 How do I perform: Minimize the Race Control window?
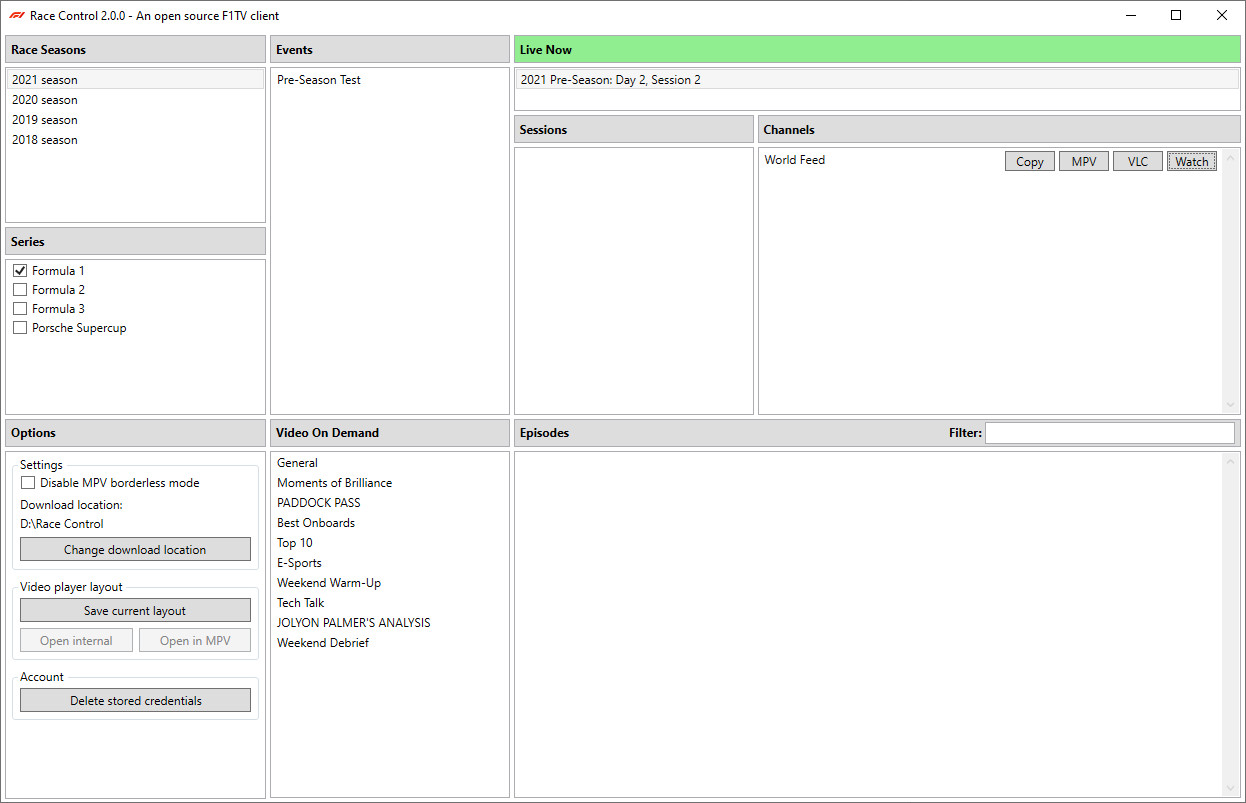coord(1131,15)
